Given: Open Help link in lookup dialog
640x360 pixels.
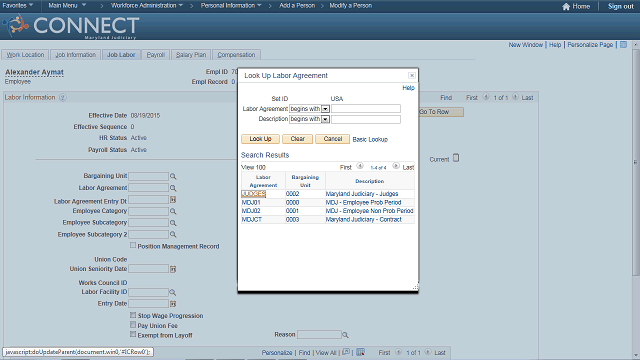Looking at the screenshot, I should (x=408, y=88).
